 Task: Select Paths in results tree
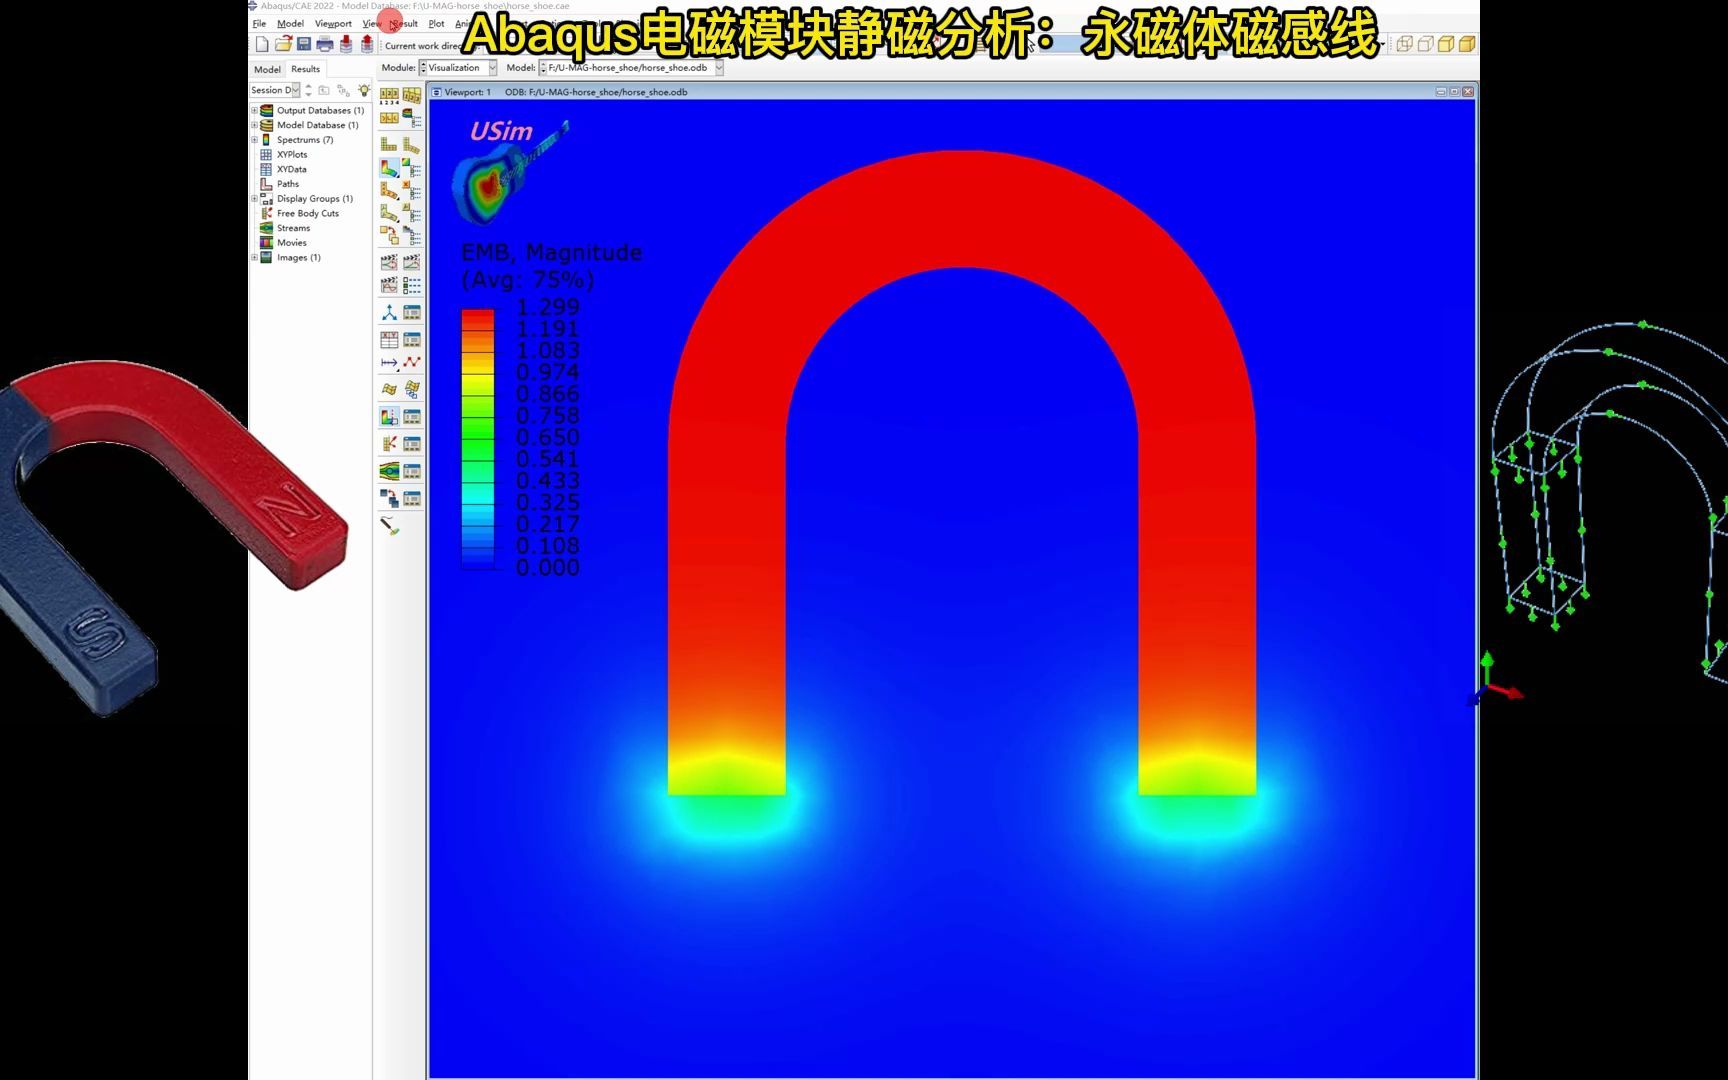[288, 184]
